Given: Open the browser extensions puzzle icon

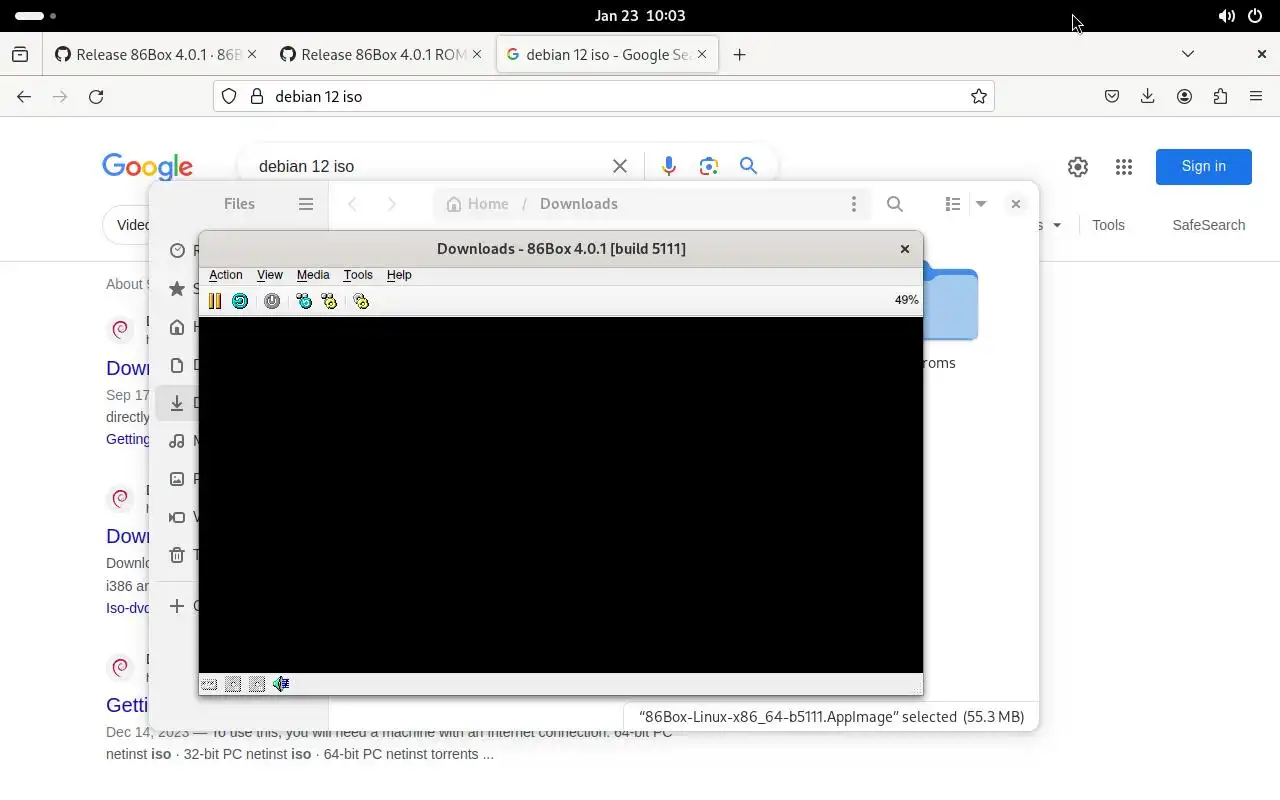Looking at the screenshot, I should pos(1220,97).
